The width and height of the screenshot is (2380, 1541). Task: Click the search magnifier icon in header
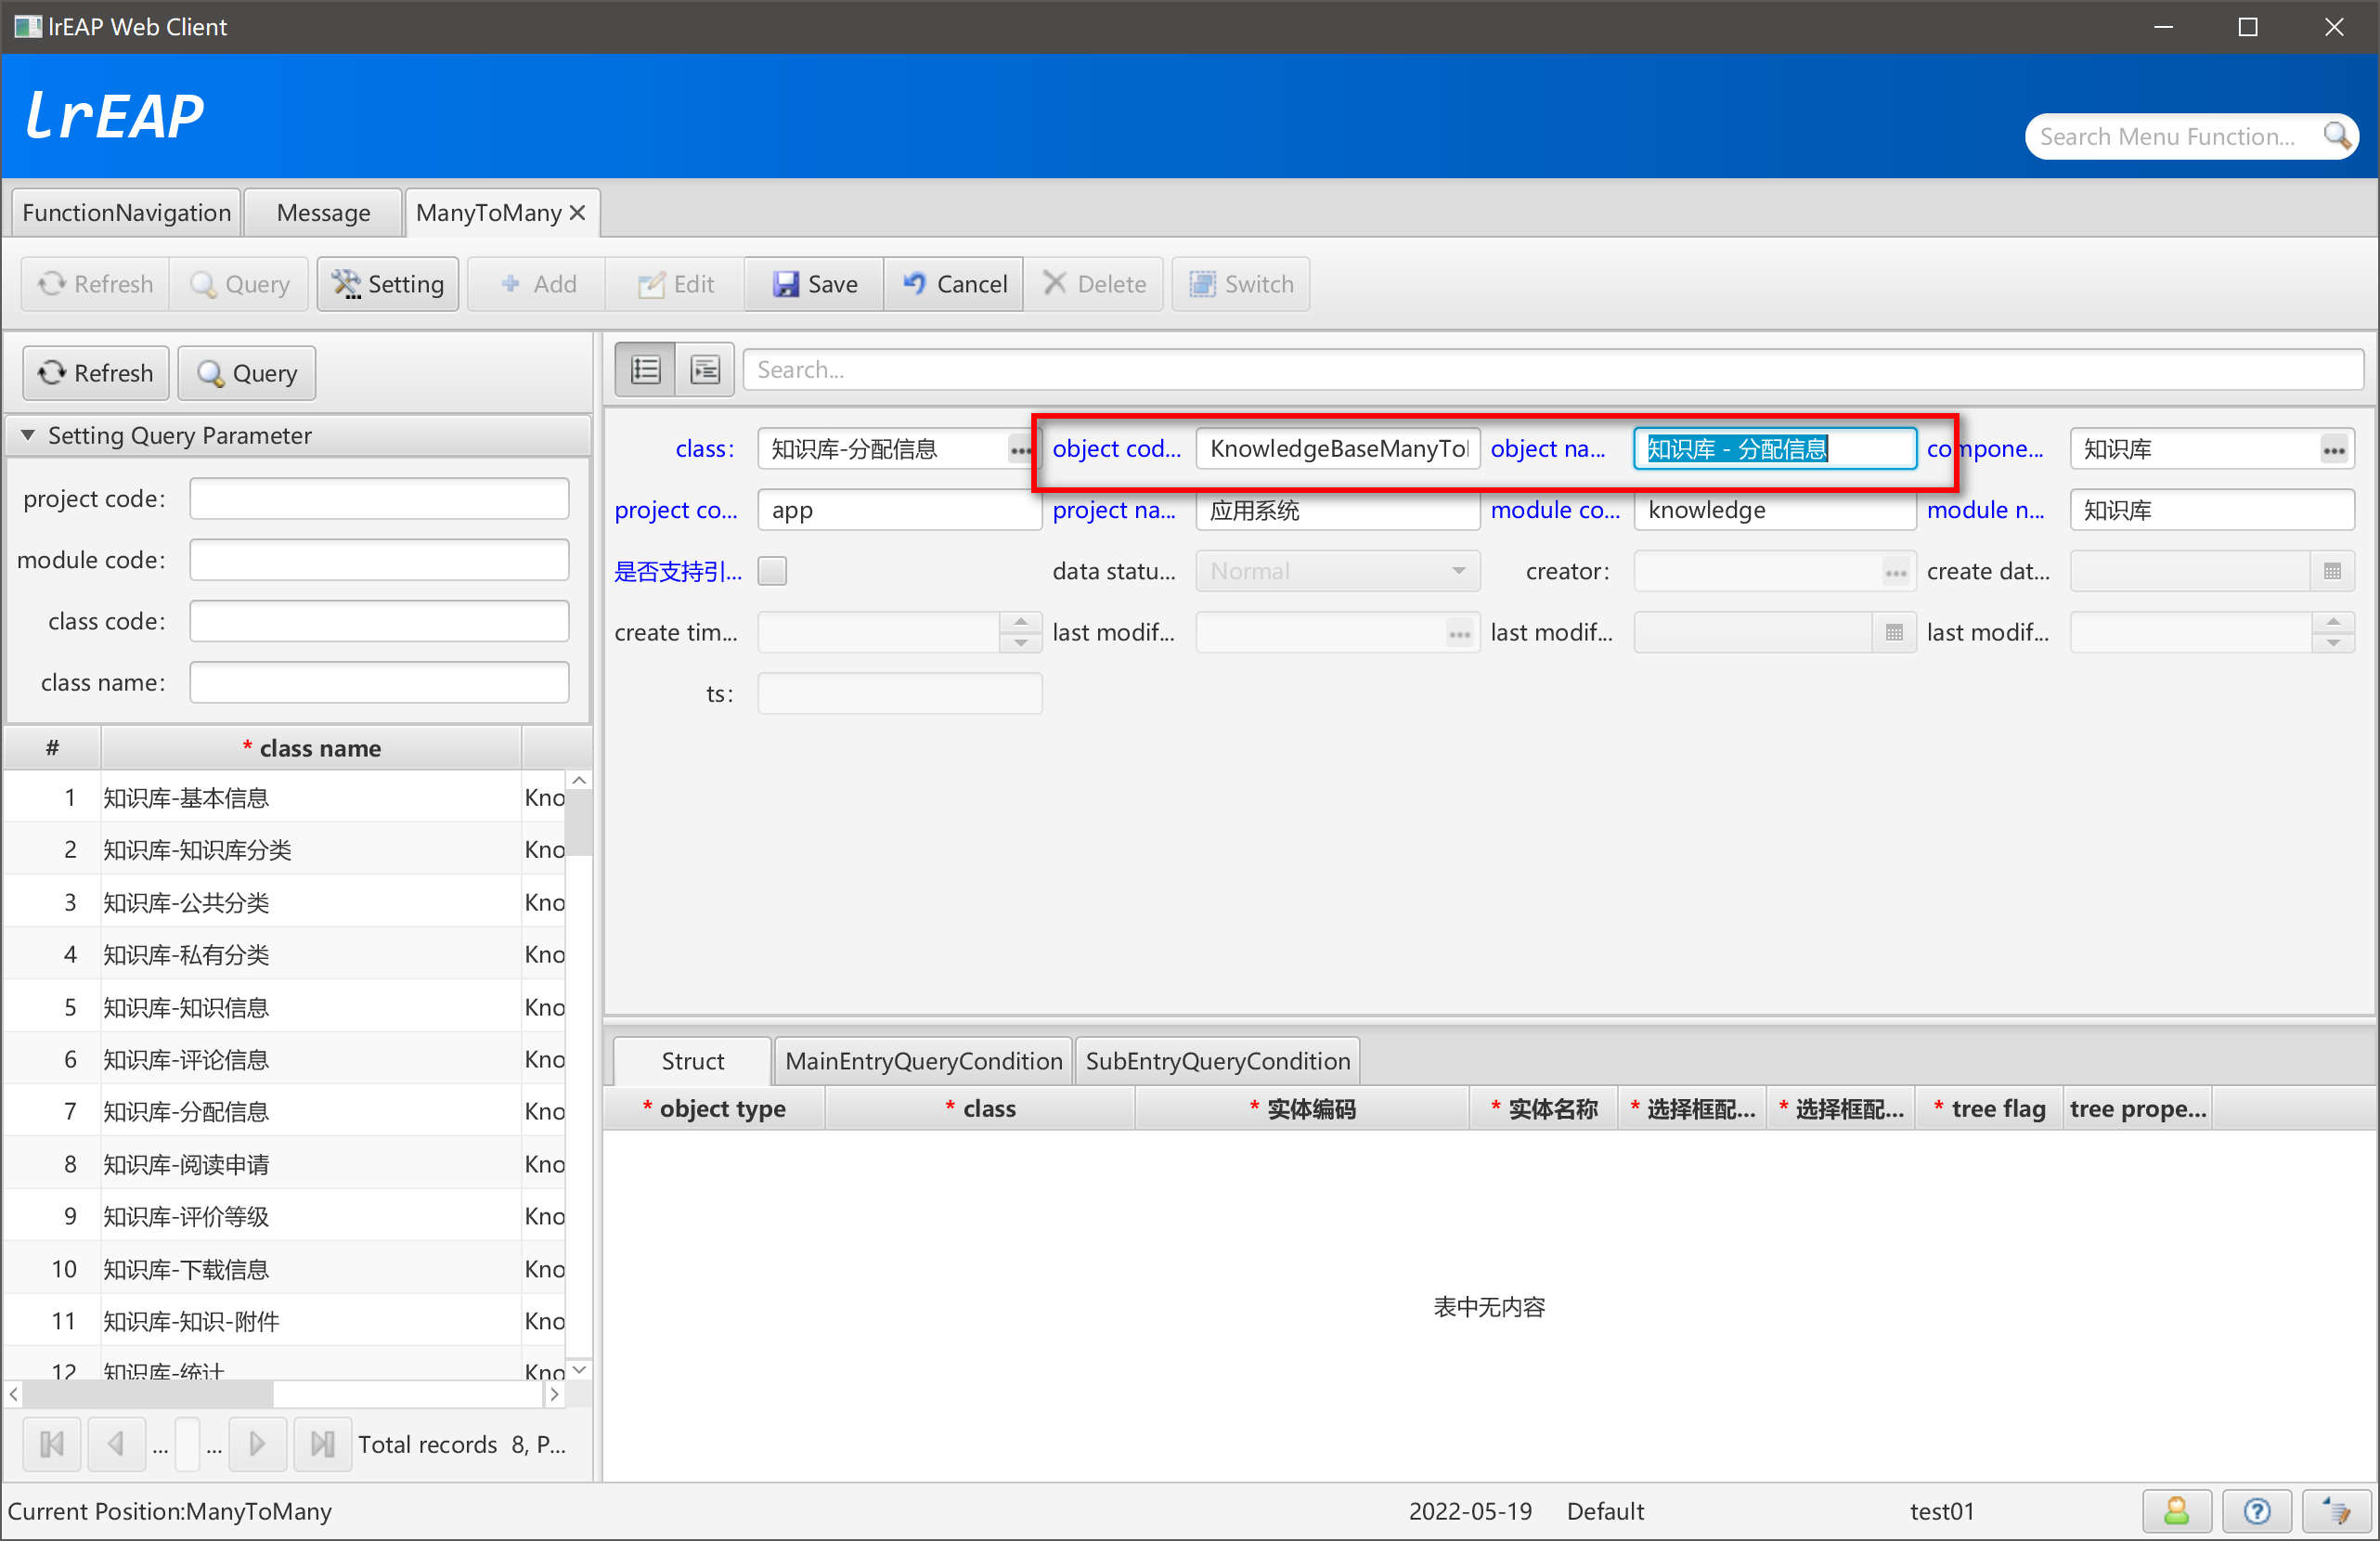(2337, 136)
